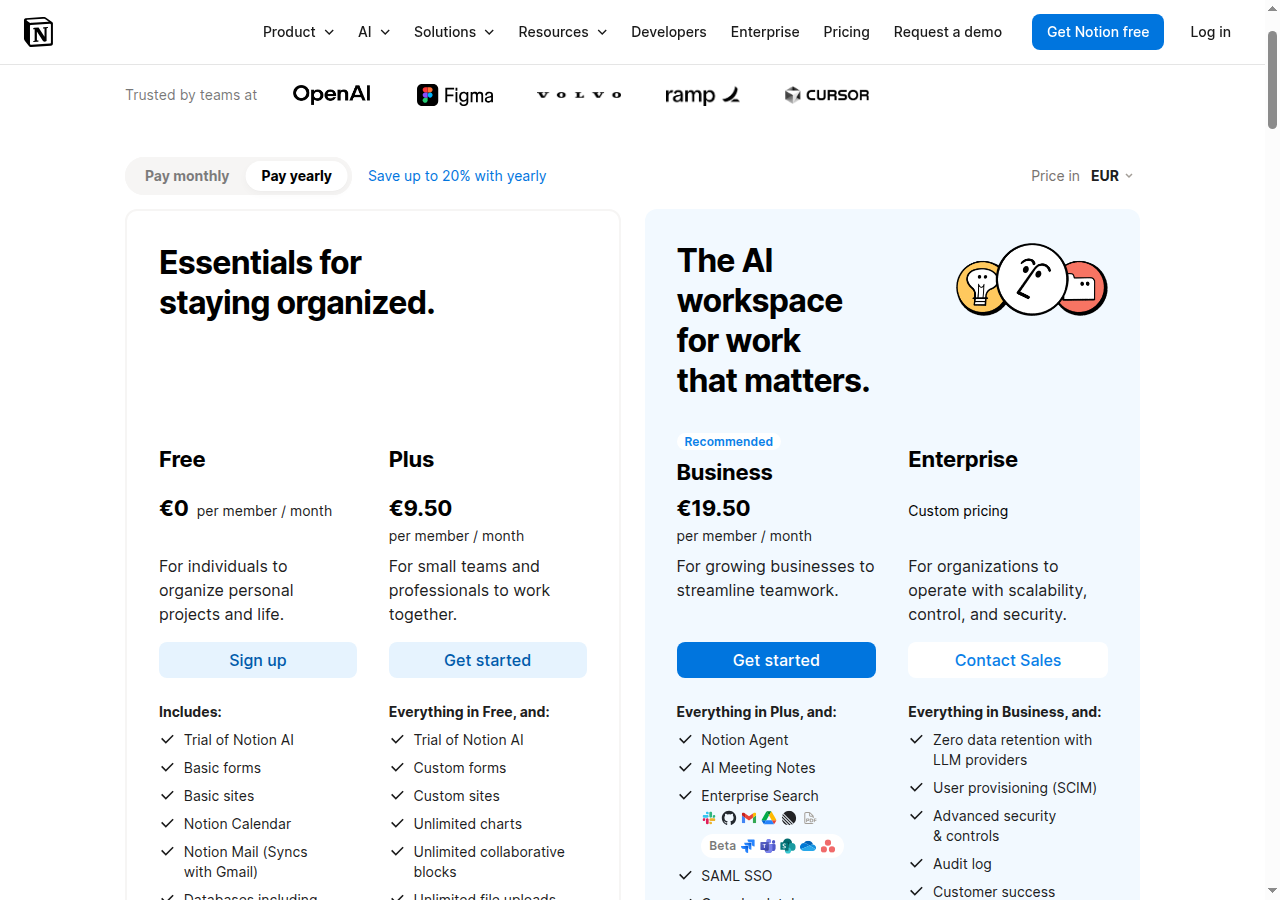Click the Cursor logo

coord(827,95)
